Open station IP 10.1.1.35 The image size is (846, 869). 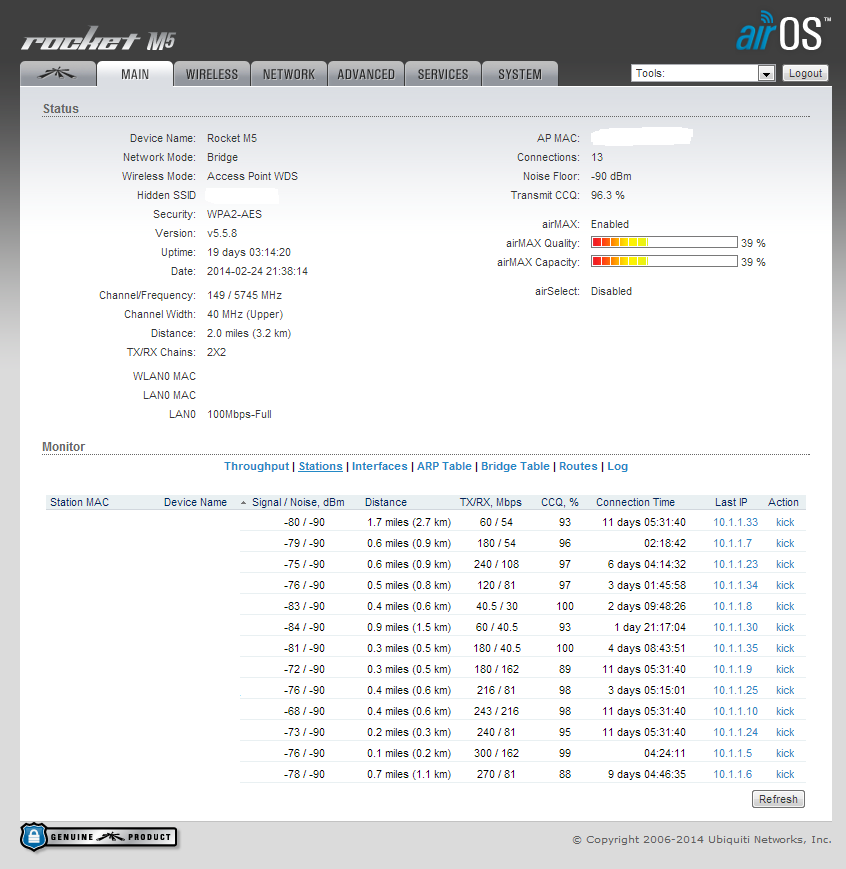pos(735,648)
